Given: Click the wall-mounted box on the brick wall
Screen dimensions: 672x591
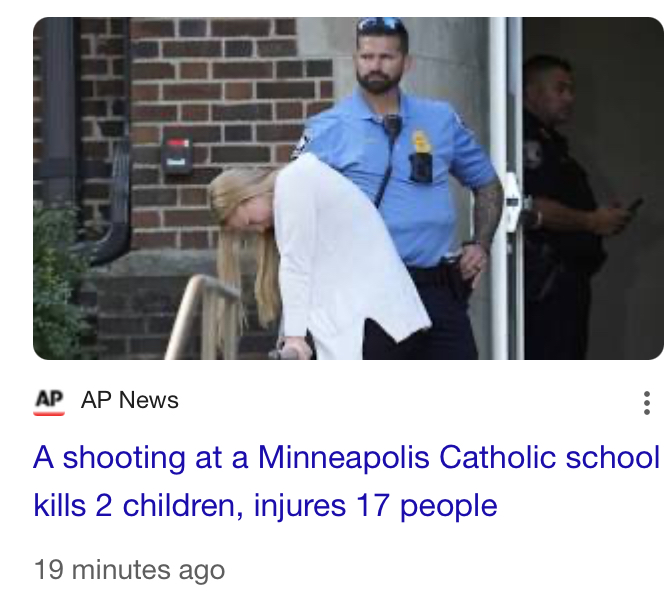Looking at the screenshot, I should pyautogui.click(x=177, y=152).
